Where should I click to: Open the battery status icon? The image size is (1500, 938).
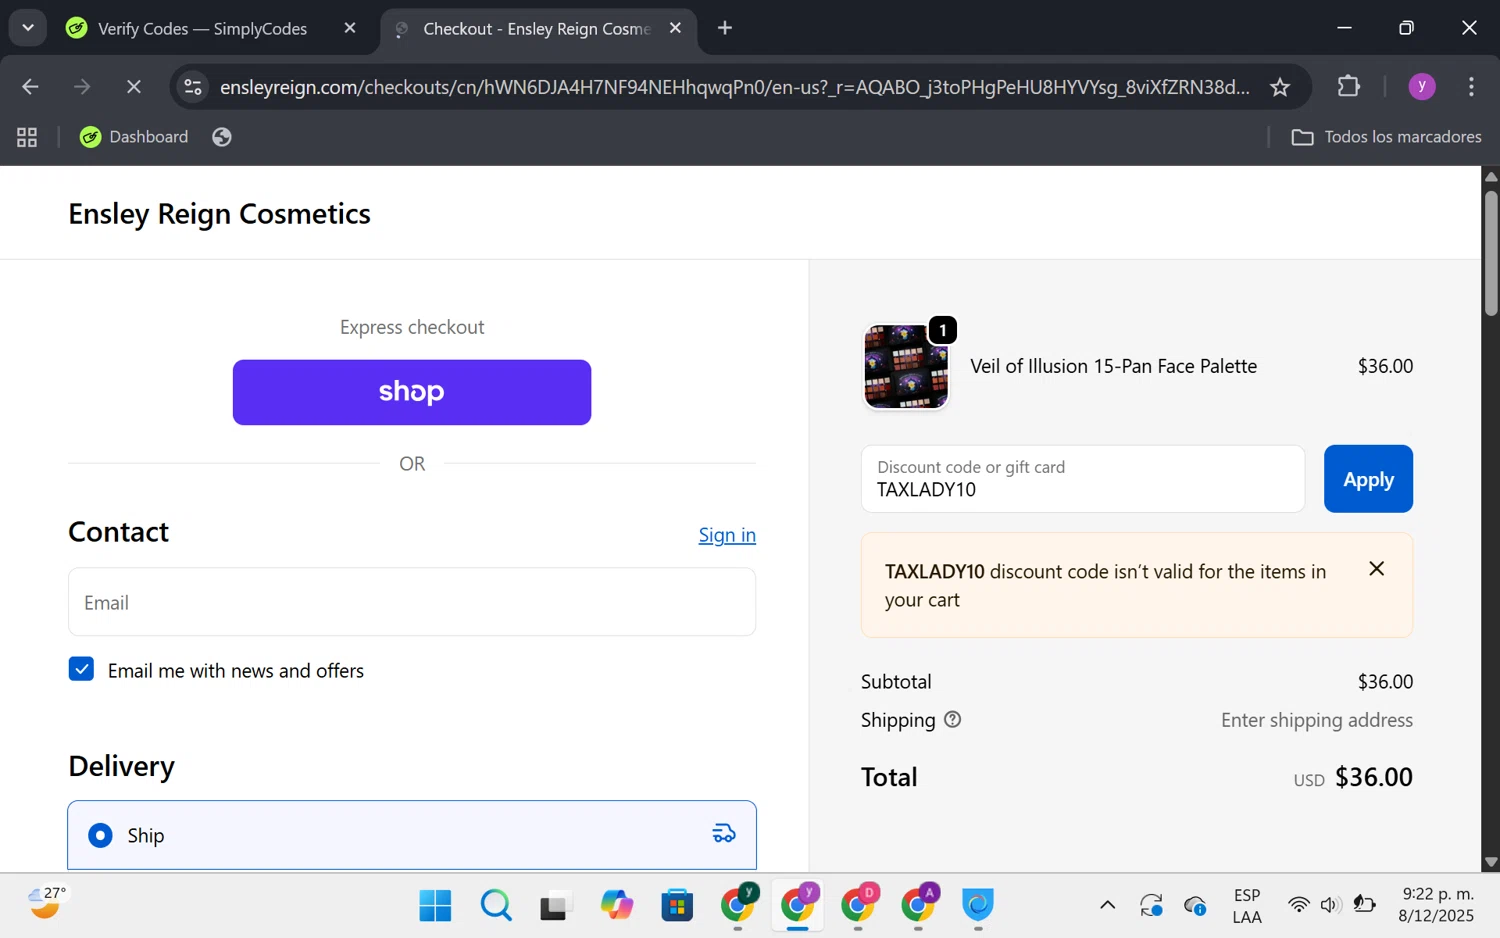click(x=1364, y=905)
